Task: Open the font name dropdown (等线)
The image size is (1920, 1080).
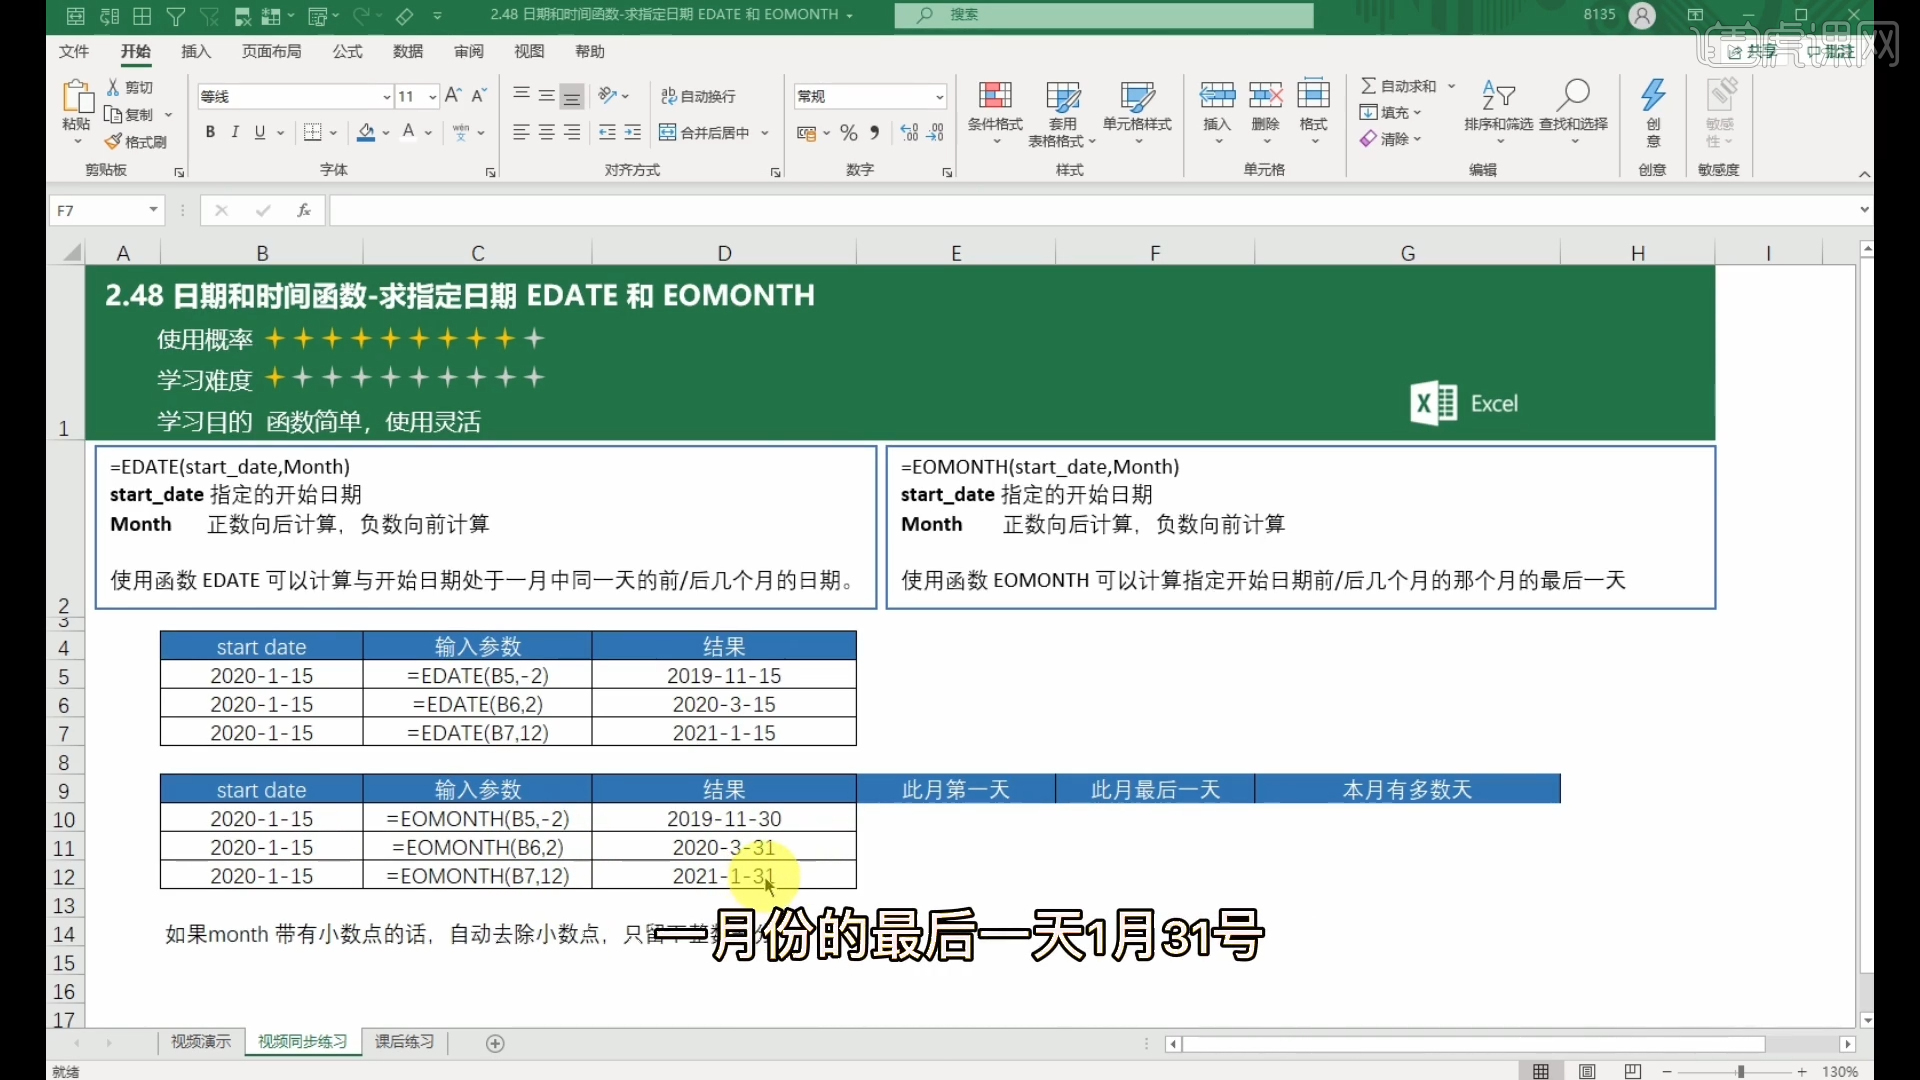Action: point(387,97)
